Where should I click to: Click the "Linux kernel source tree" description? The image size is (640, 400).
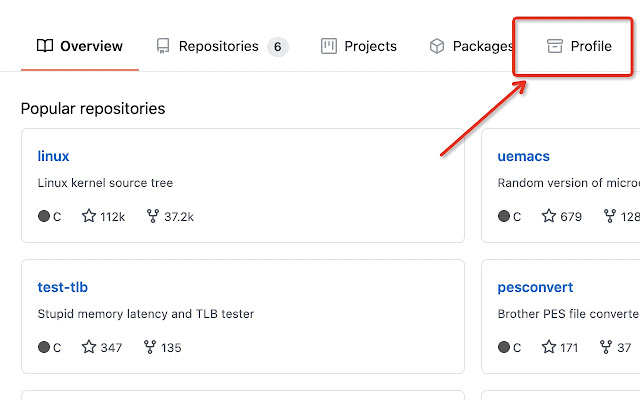click(105, 182)
